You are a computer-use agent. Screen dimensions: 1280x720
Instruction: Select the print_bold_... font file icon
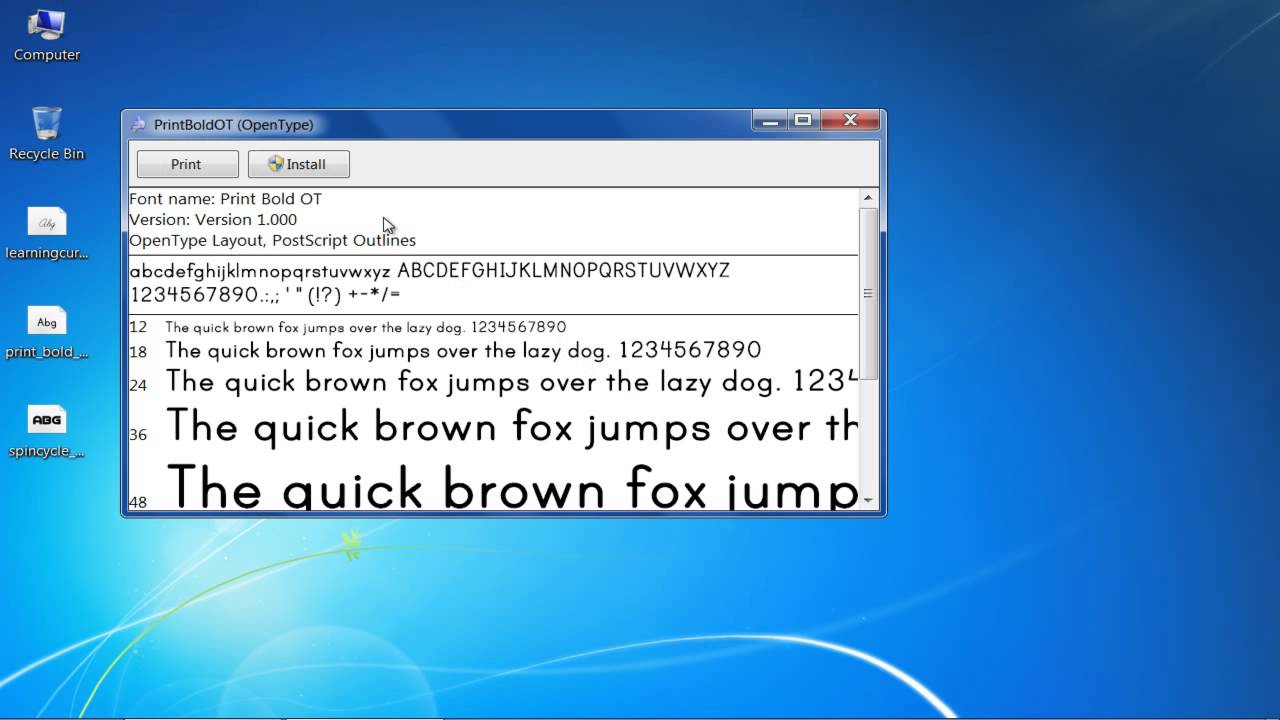click(x=46, y=331)
